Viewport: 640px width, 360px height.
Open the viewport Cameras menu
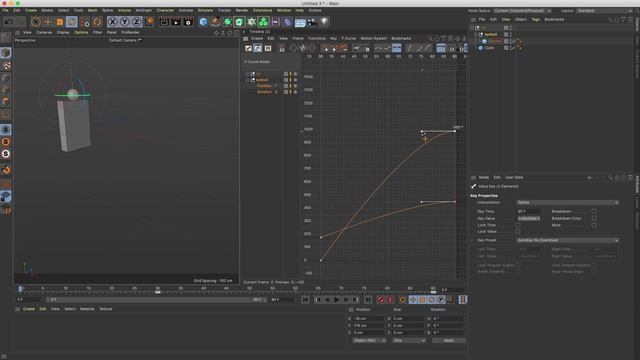tap(44, 32)
